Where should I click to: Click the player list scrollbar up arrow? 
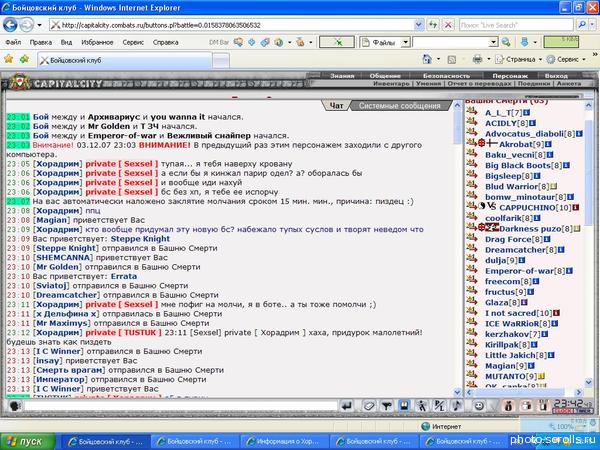(x=589, y=106)
